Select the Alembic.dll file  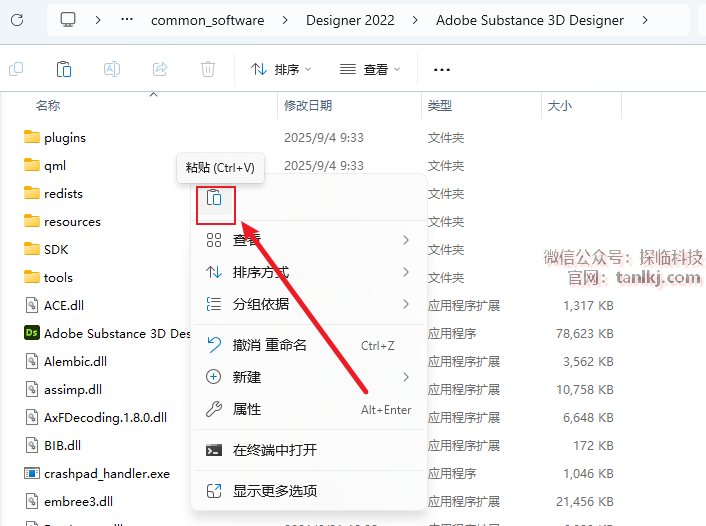66,361
